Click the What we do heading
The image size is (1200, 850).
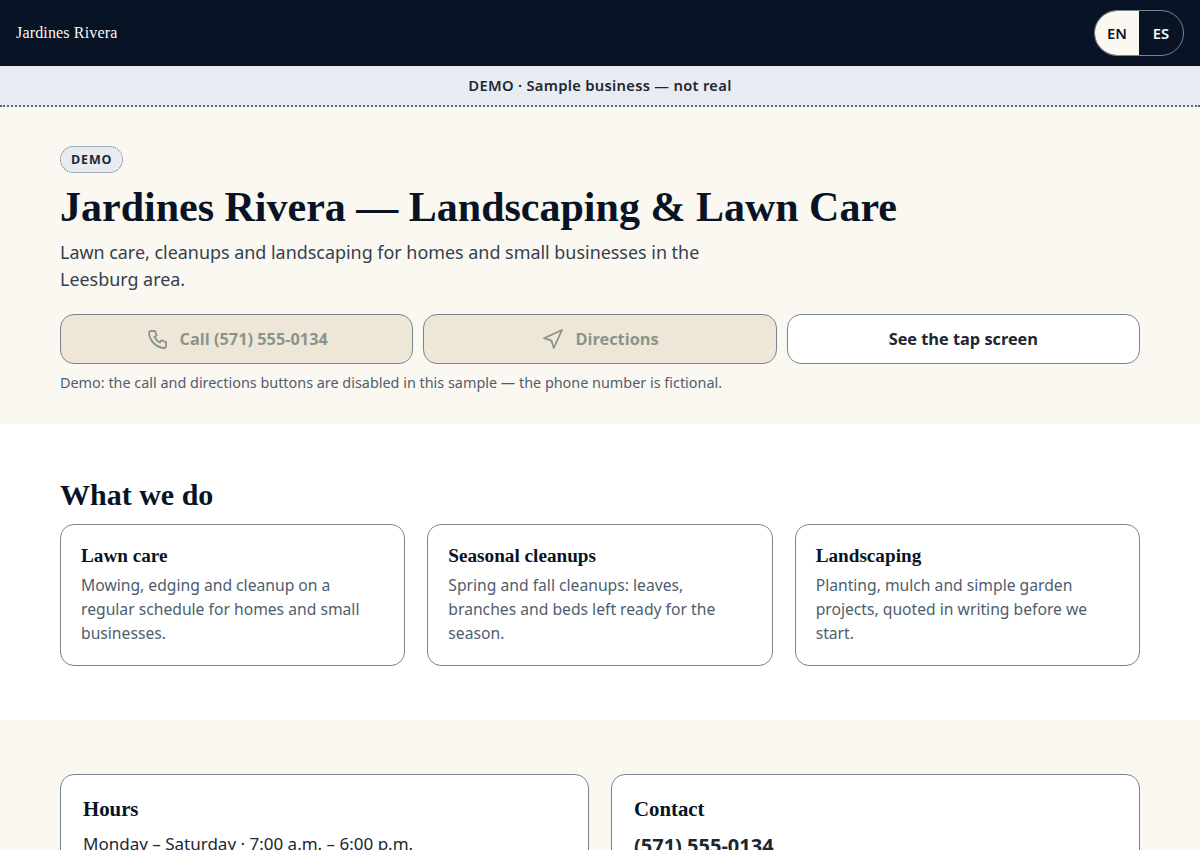137,495
